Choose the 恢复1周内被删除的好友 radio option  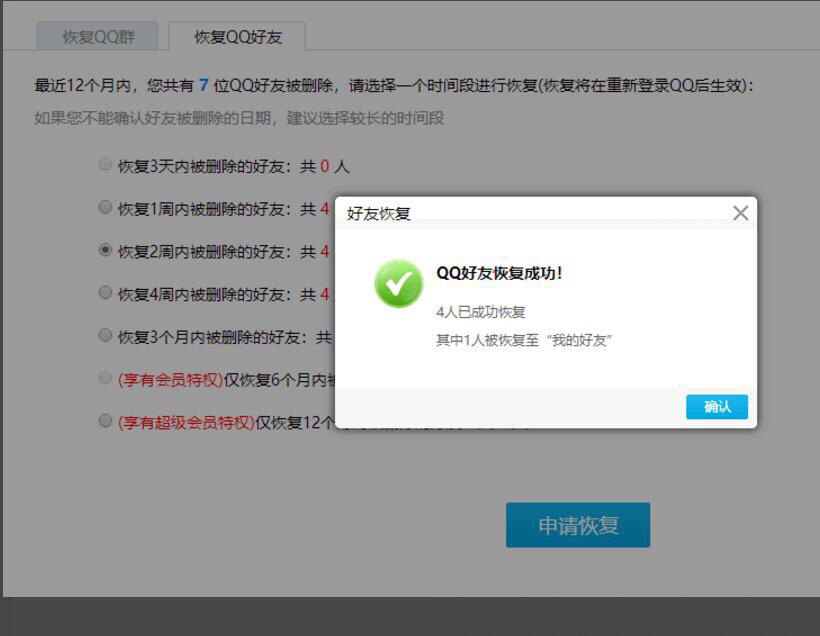pyautogui.click(x=105, y=208)
